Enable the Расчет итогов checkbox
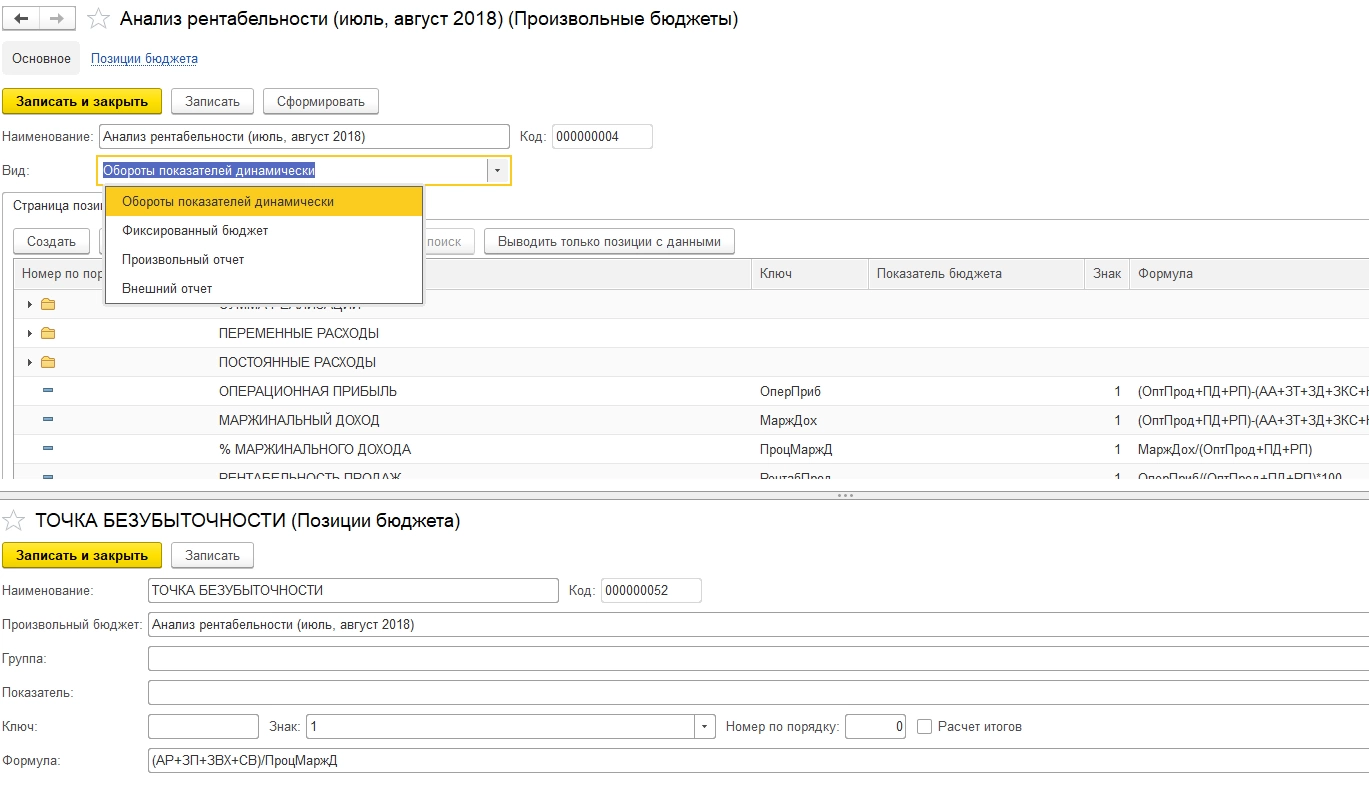Image resolution: width=1369 pixels, height=803 pixels. coord(925,727)
